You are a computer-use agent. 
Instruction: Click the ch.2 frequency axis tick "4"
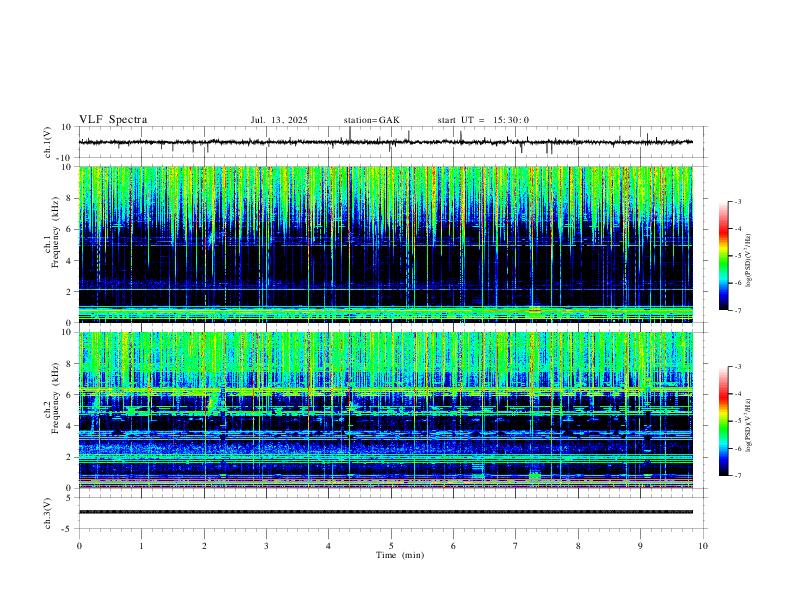pyautogui.click(x=70, y=426)
